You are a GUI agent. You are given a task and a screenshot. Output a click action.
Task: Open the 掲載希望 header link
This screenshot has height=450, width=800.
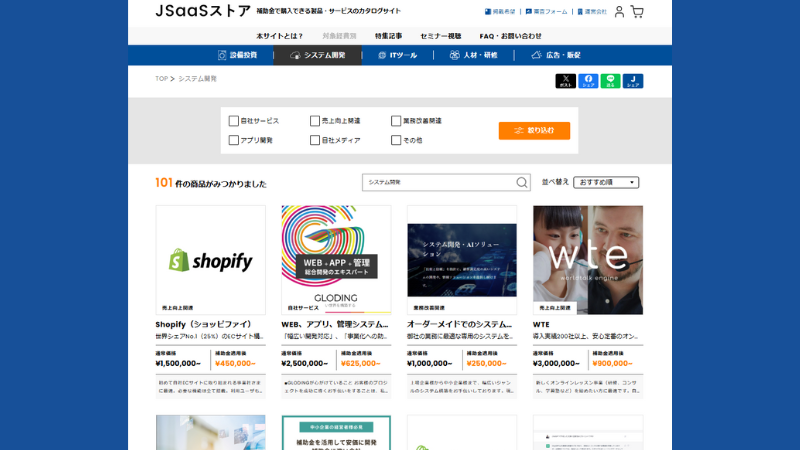500,11
